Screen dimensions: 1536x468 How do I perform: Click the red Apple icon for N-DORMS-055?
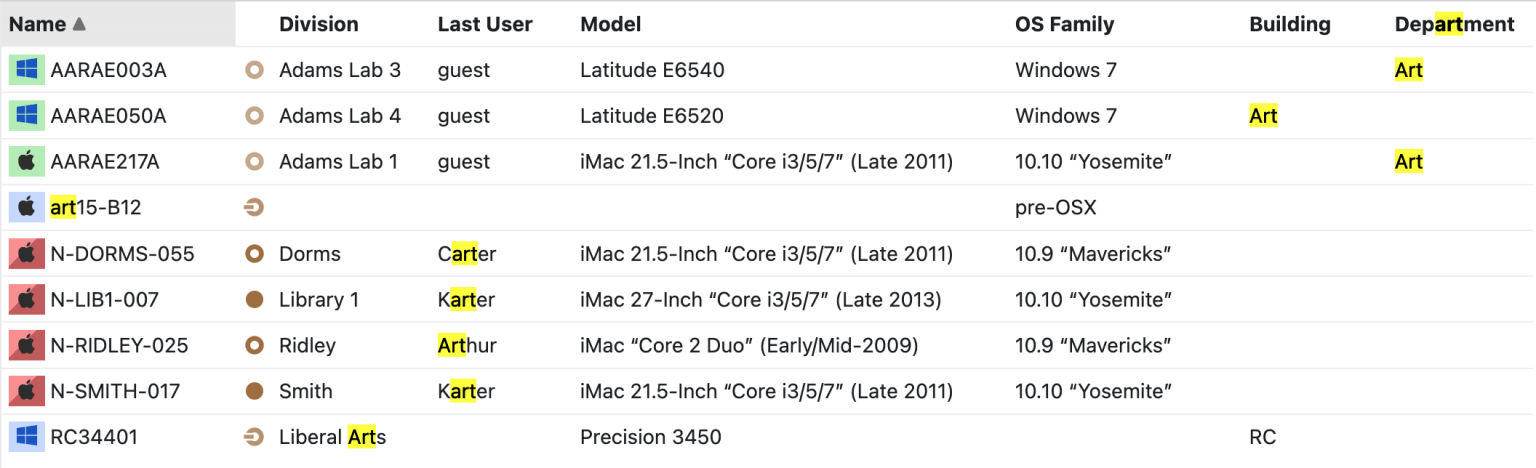click(27, 254)
